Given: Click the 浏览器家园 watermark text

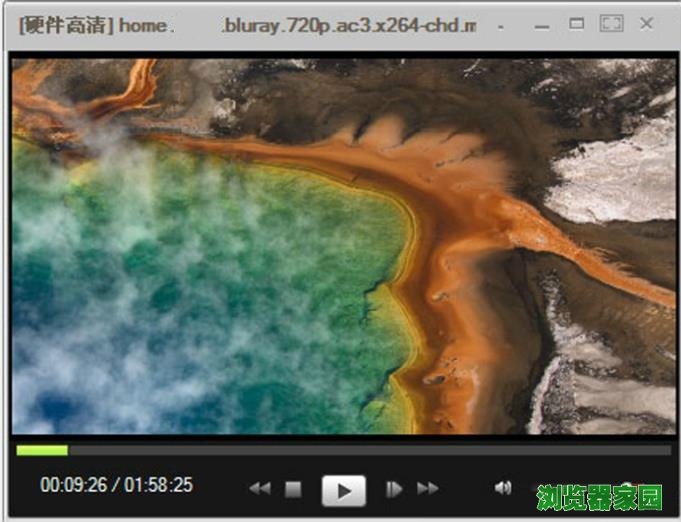Looking at the screenshot, I should pyautogui.click(x=599, y=497).
